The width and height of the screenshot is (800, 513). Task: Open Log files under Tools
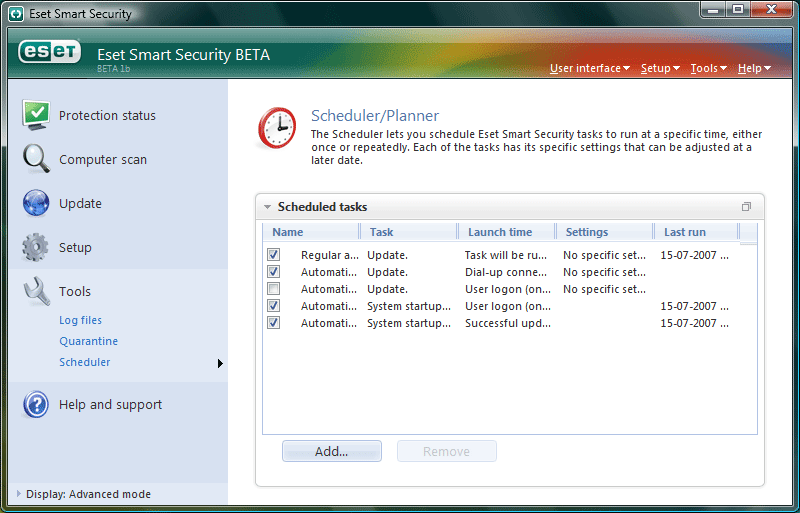click(x=80, y=320)
